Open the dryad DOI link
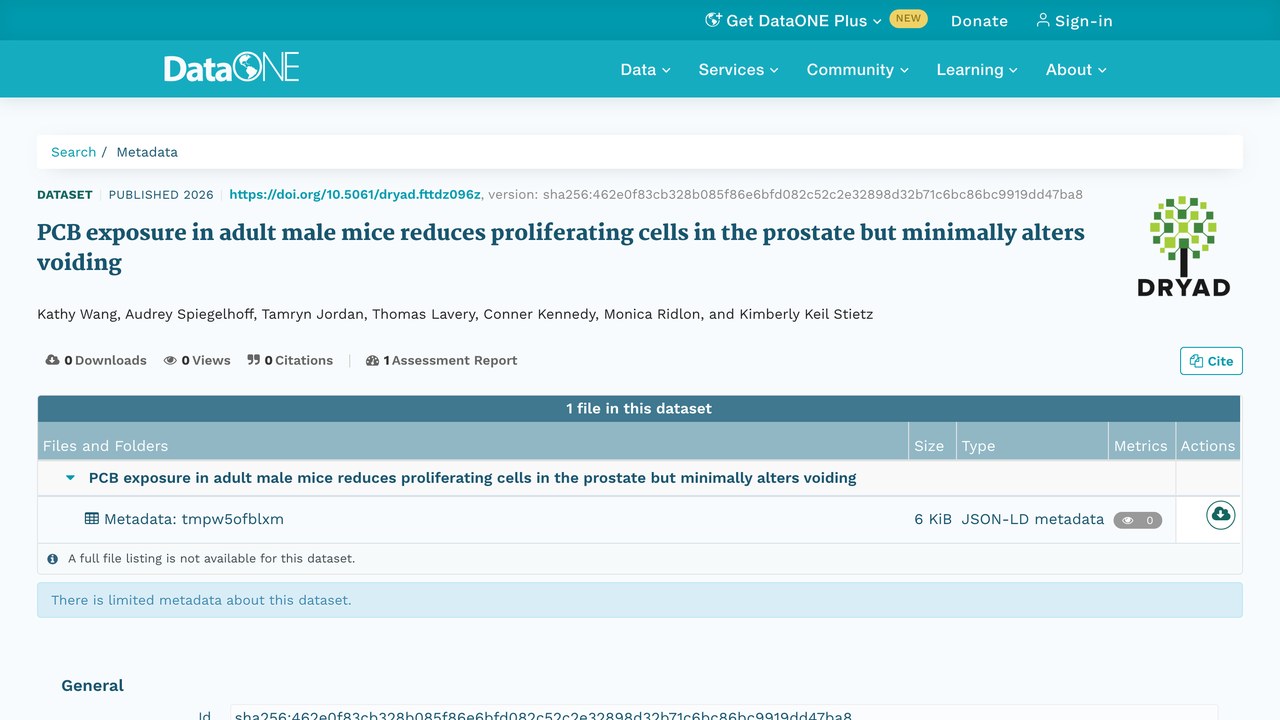This screenshot has height=720, width=1280. (355, 194)
